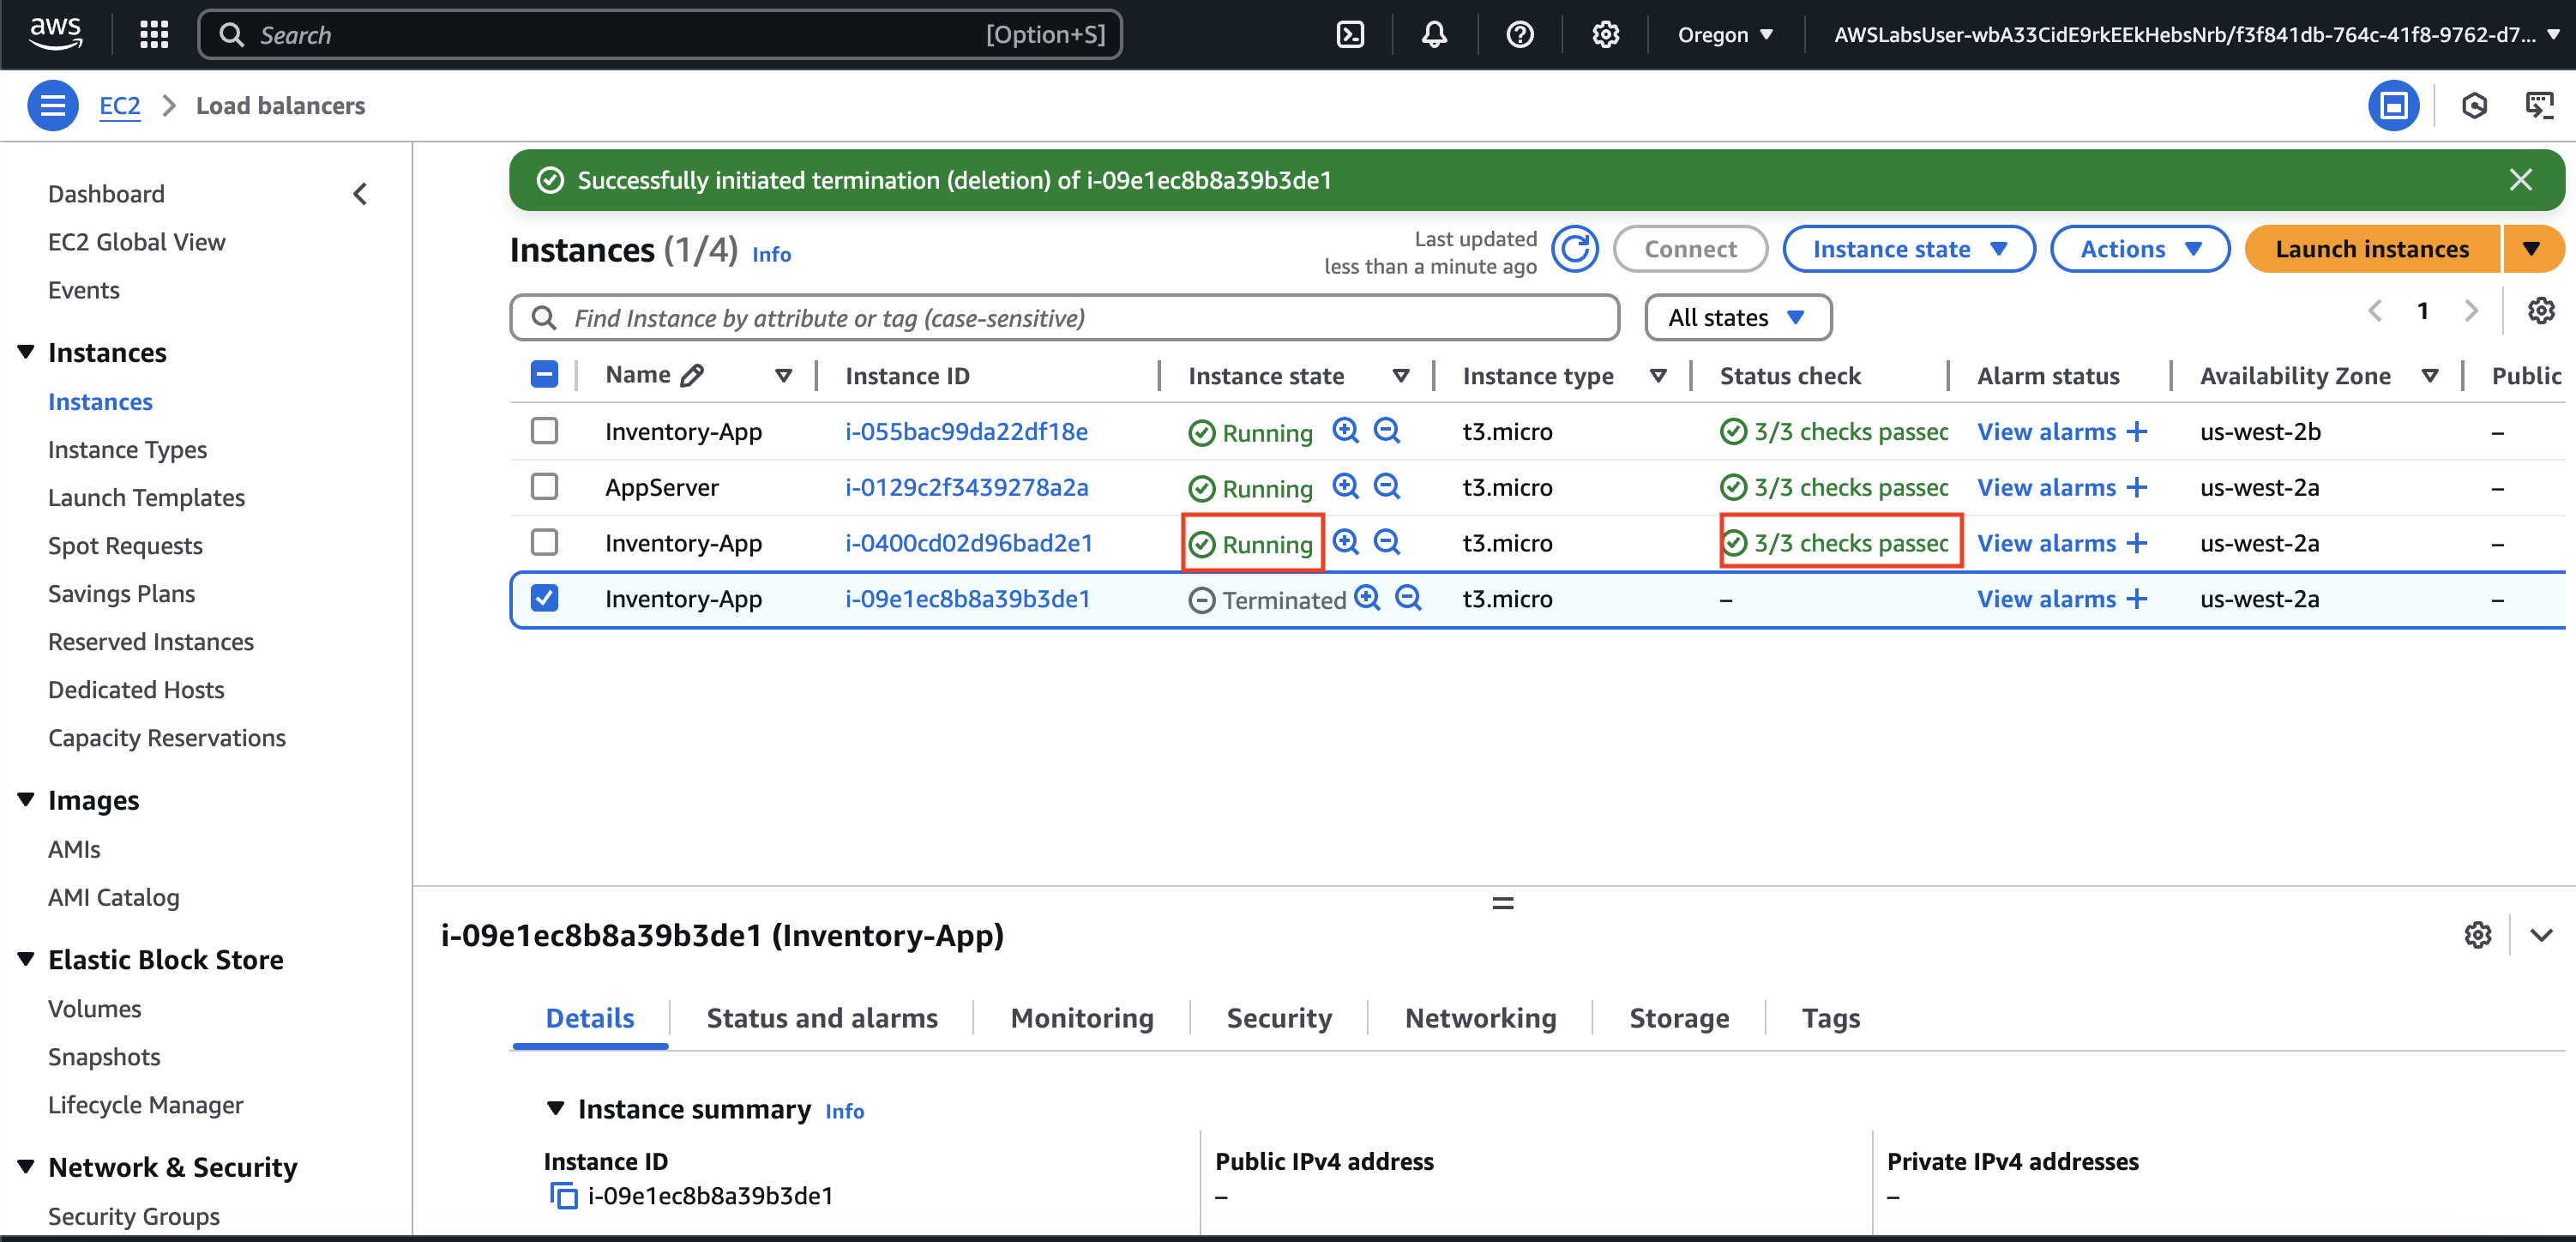The width and height of the screenshot is (2576, 1242).
Task: Click the edit Name pencil icon
Action: [692, 375]
